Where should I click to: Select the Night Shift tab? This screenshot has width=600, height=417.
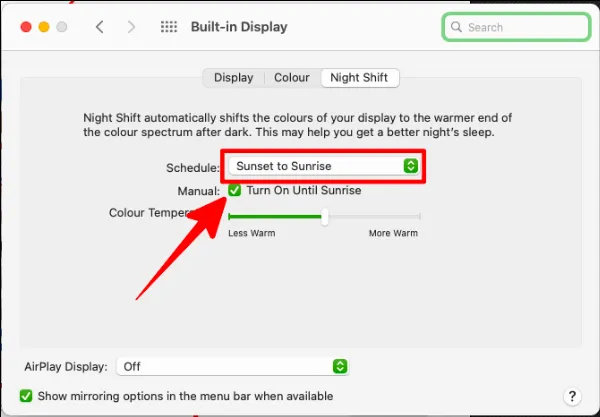point(359,77)
